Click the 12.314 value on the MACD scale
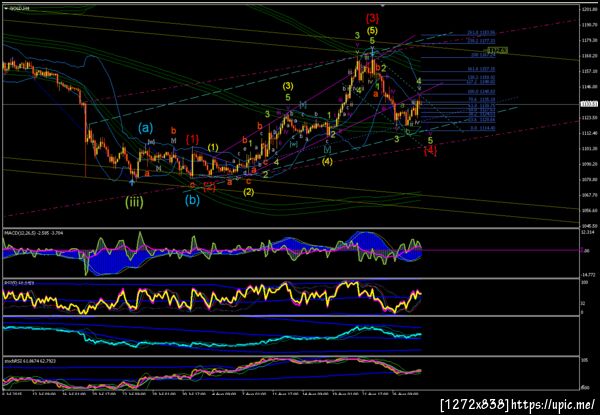Image resolution: width=600 pixels, height=415 pixels. coord(588,233)
